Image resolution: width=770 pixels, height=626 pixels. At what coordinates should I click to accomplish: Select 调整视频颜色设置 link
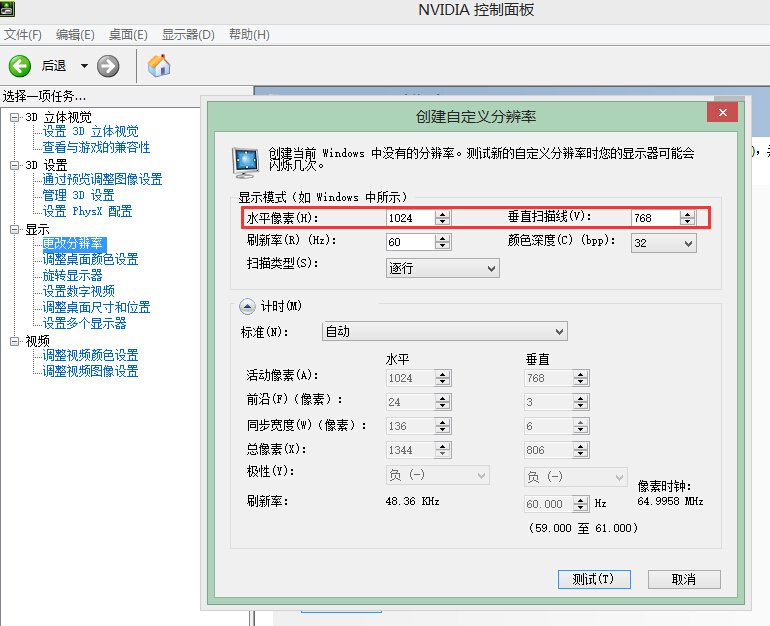(x=90, y=355)
